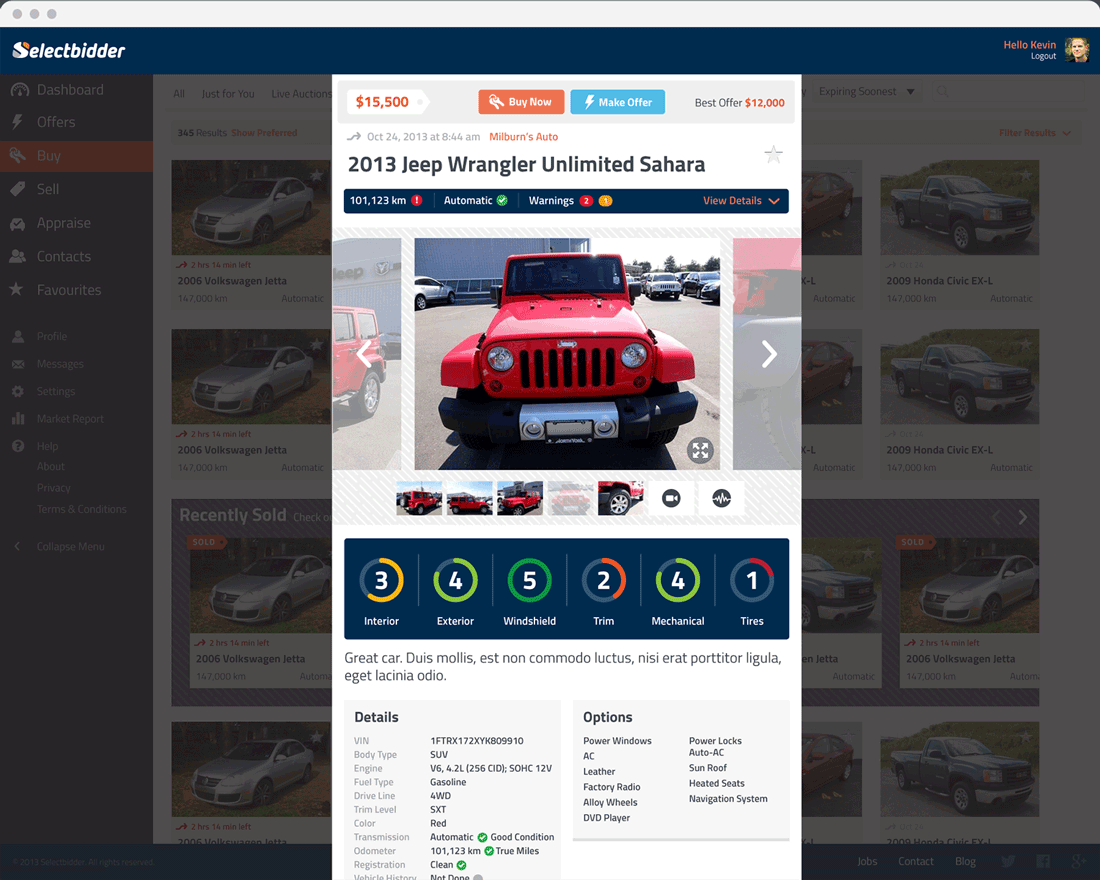Select the first Jeep thumbnail

point(419,498)
